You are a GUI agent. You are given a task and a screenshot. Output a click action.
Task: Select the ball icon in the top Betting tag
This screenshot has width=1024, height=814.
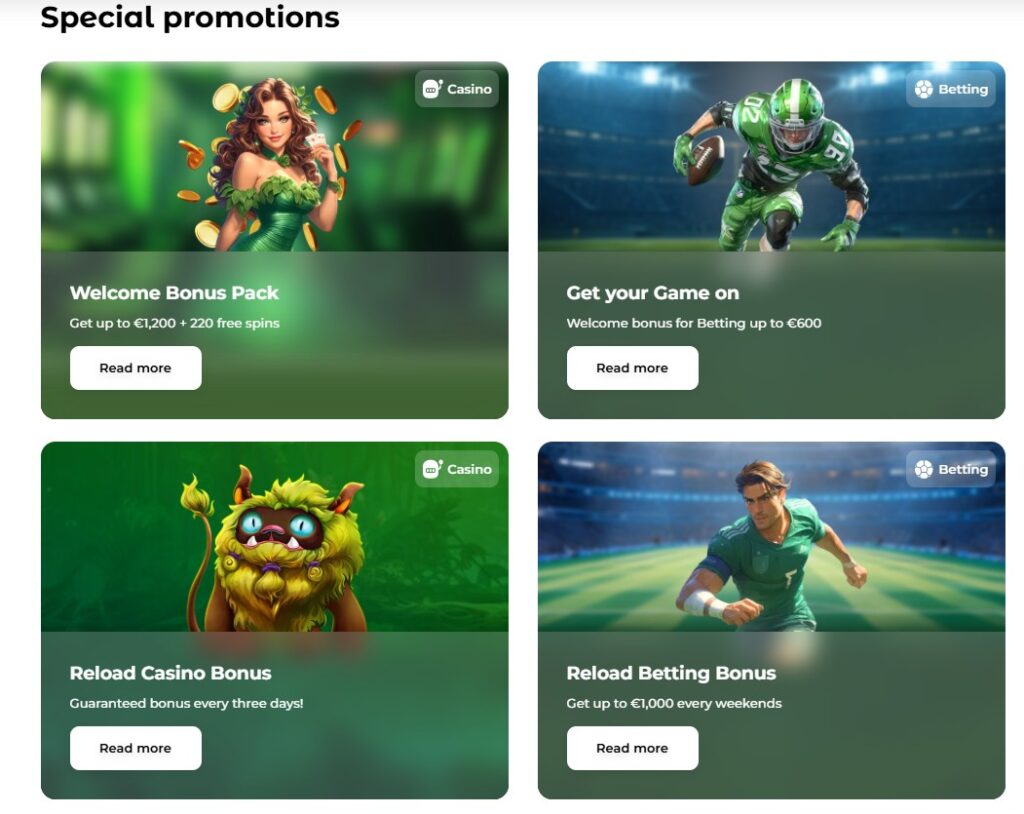pyautogui.click(x=923, y=89)
